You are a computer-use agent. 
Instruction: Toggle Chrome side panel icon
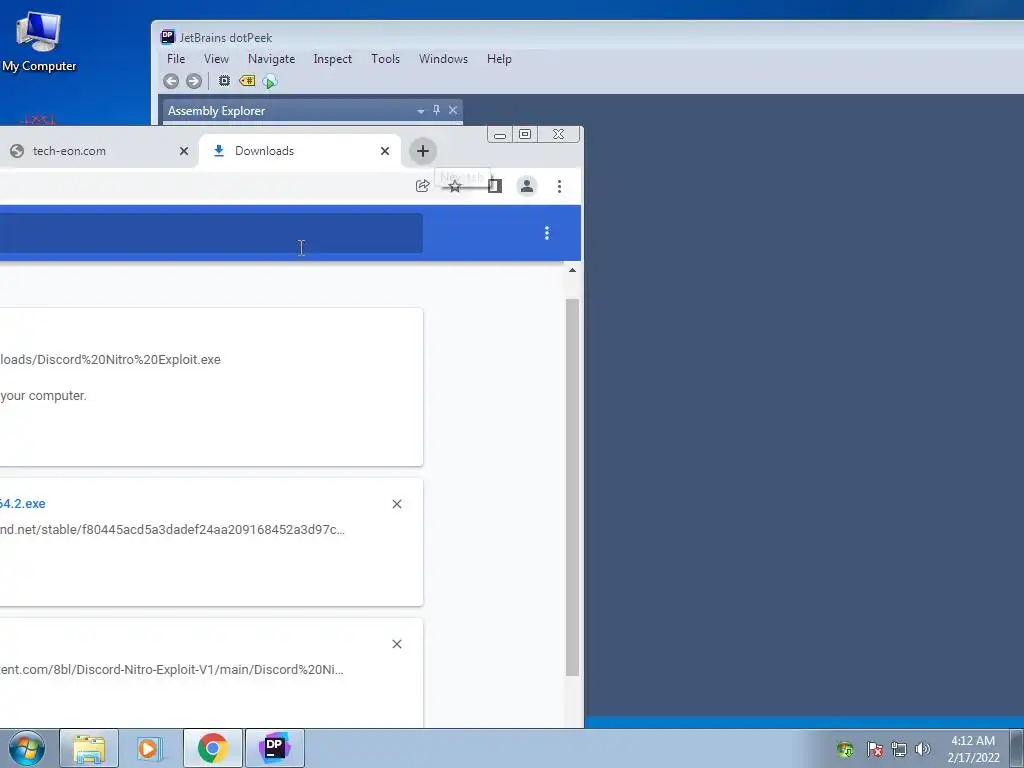tap(494, 186)
